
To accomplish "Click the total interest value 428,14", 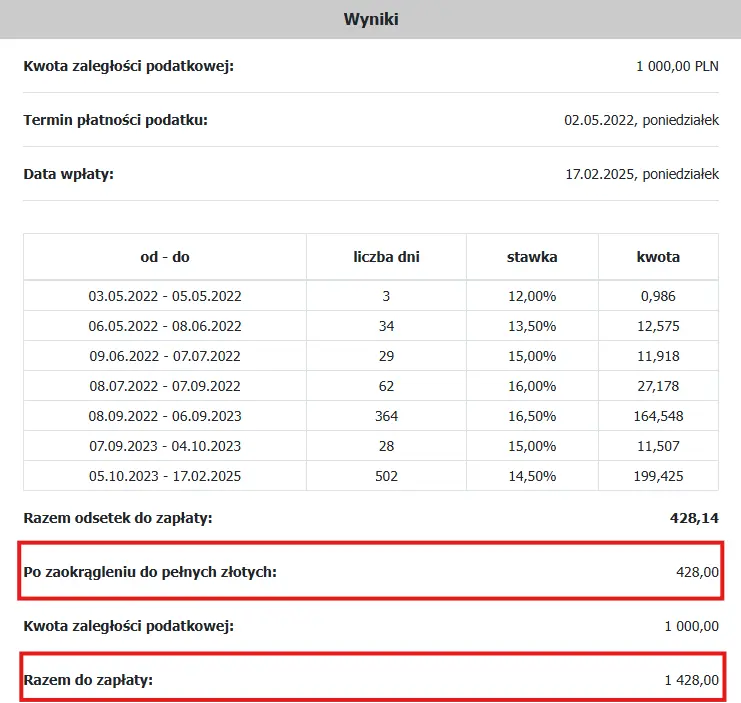I will pyautogui.click(x=694, y=518).
